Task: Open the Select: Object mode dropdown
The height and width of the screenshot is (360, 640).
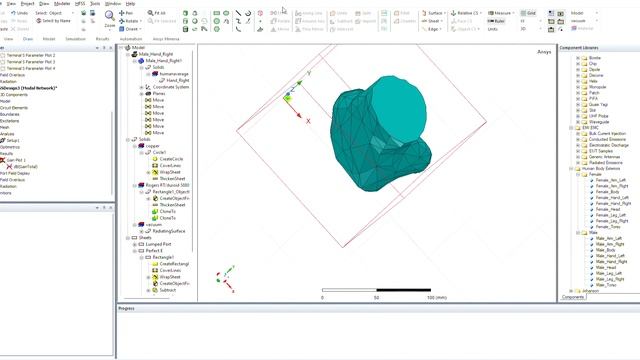Action: (x=54, y=13)
